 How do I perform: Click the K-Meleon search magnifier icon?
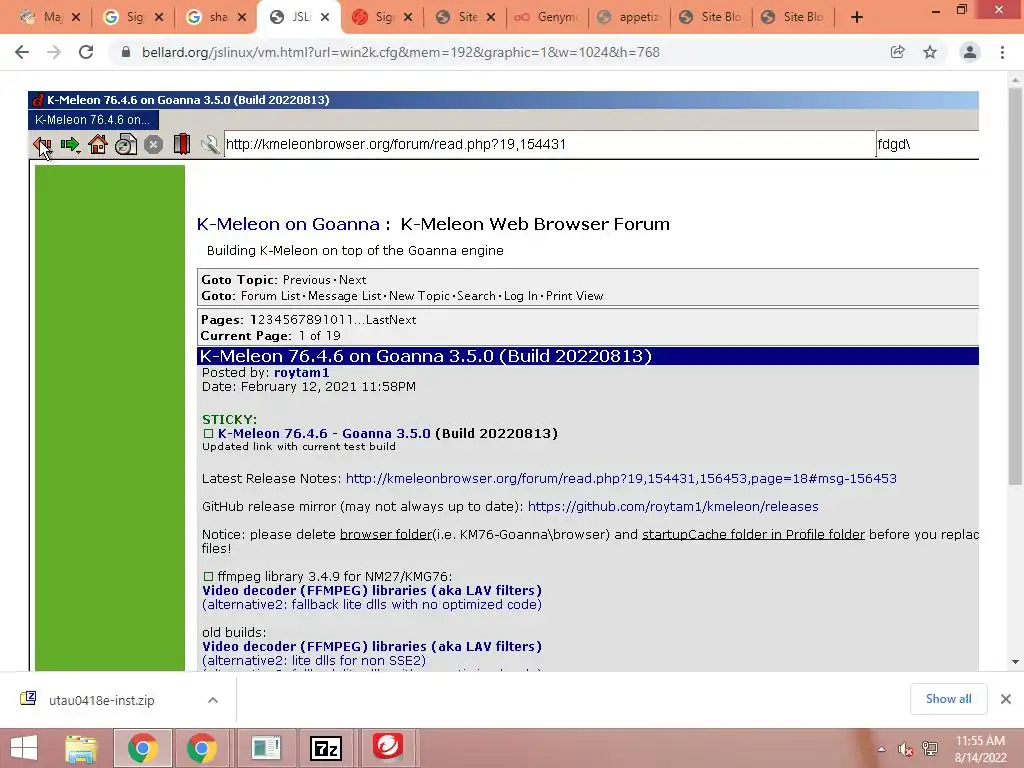click(x=210, y=144)
